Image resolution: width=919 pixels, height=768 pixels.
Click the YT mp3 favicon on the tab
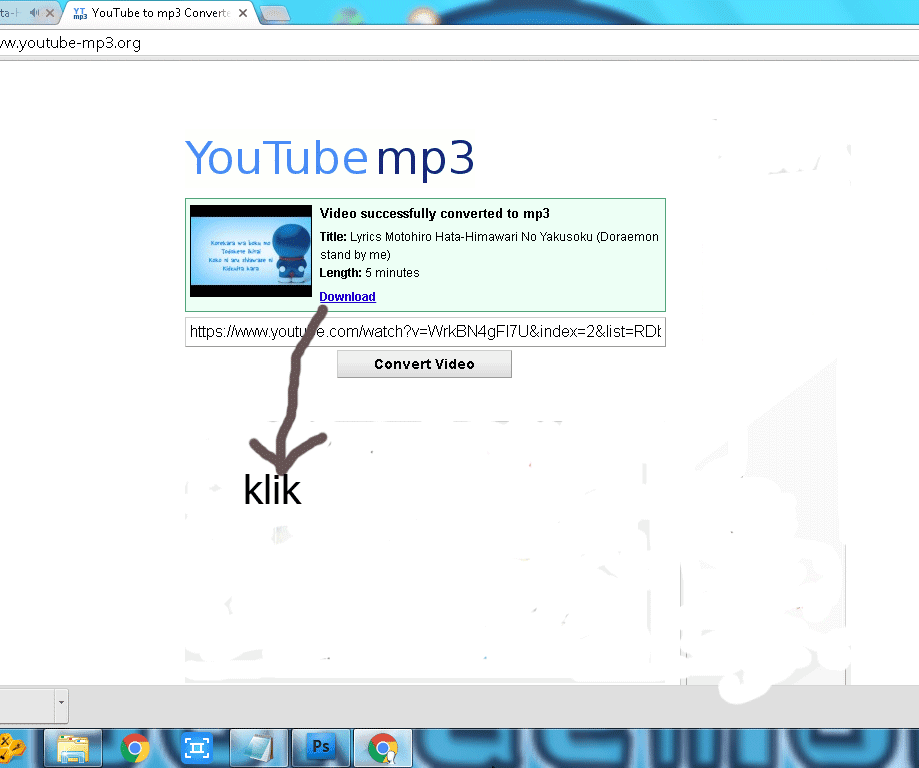click(80, 13)
